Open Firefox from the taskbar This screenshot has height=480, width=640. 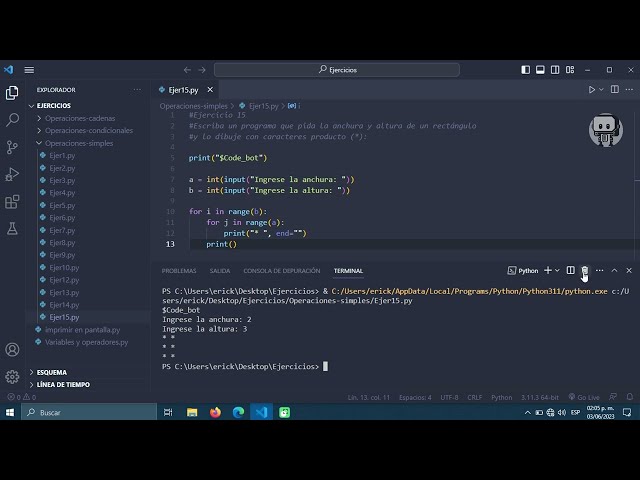pos(215,413)
